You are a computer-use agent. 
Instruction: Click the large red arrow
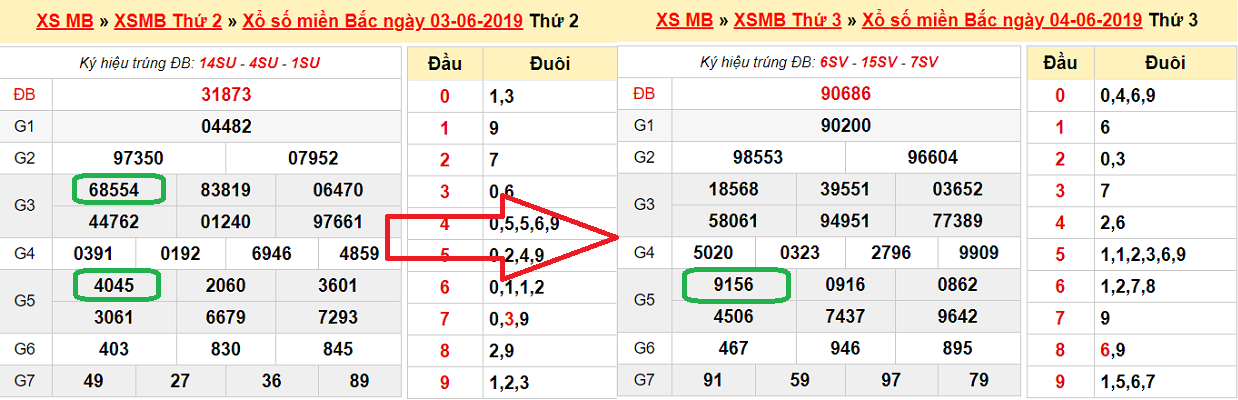500,237
